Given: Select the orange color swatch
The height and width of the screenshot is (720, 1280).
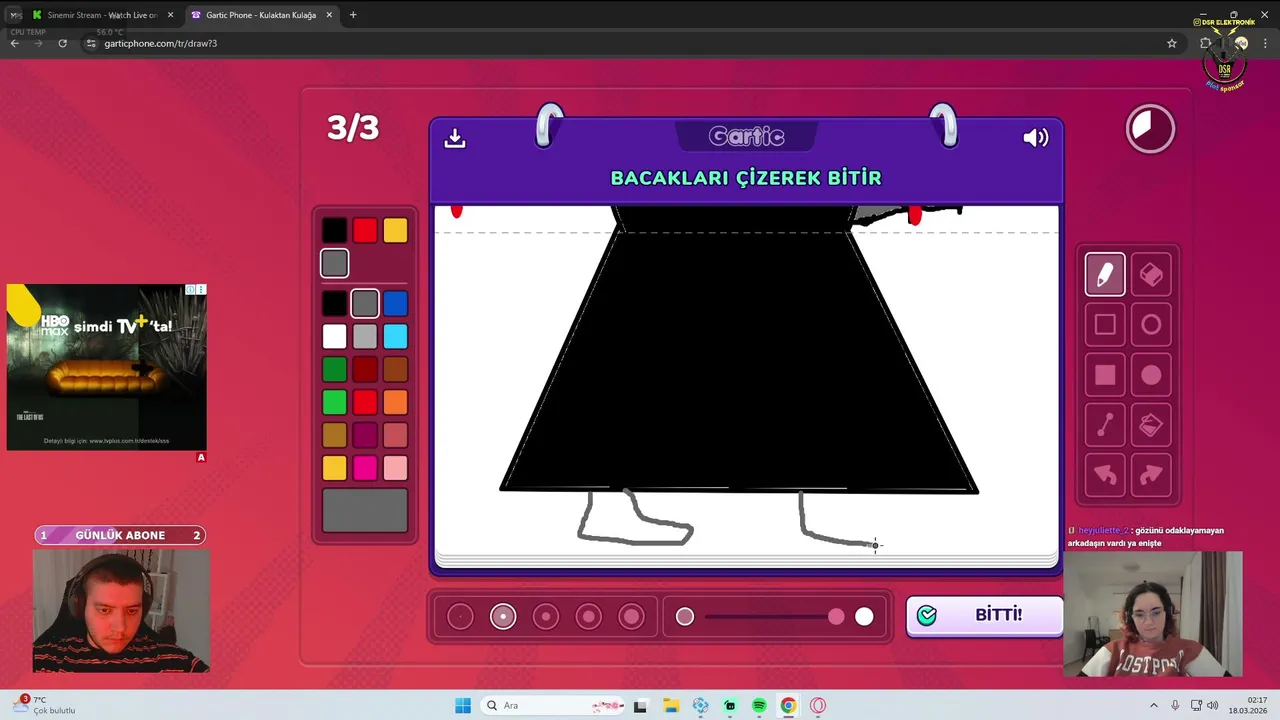Looking at the screenshot, I should (x=395, y=402).
